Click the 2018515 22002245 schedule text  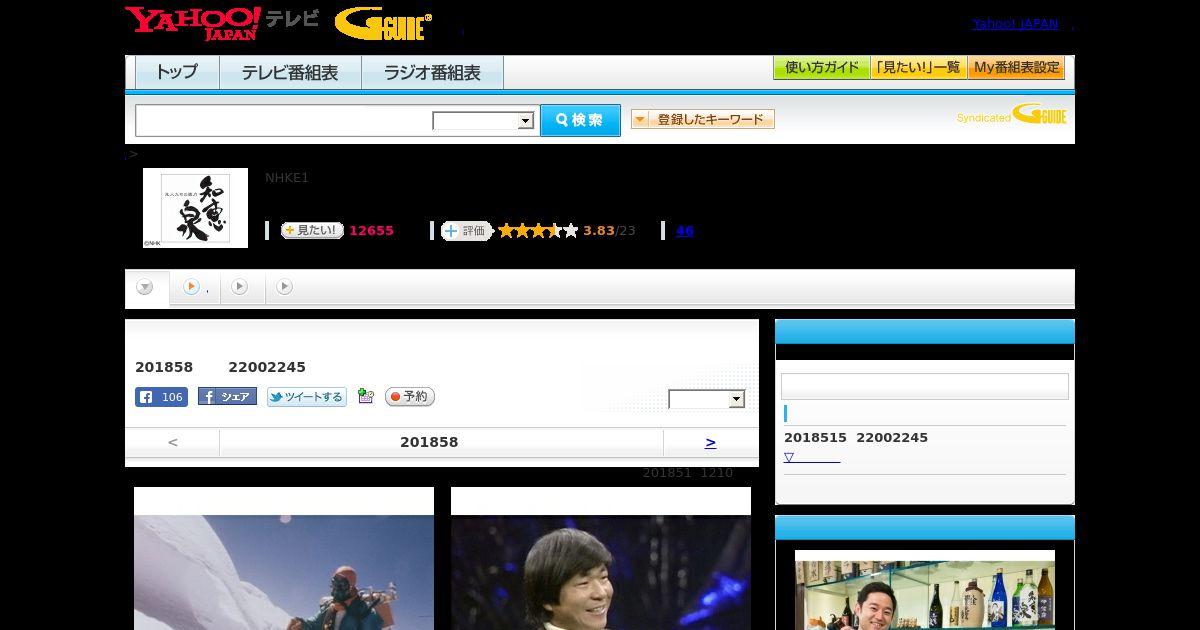click(x=856, y=437)
